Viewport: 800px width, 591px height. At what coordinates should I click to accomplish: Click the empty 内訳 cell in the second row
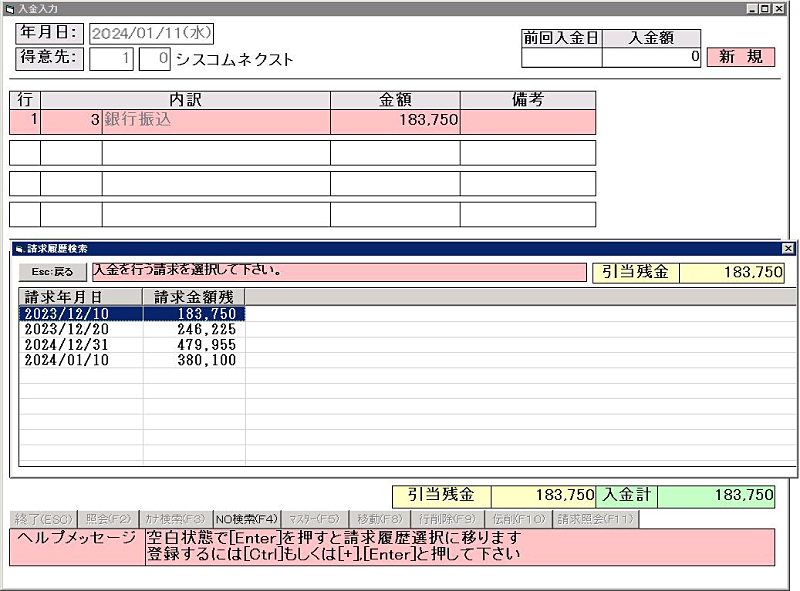[x=216, y=153]
